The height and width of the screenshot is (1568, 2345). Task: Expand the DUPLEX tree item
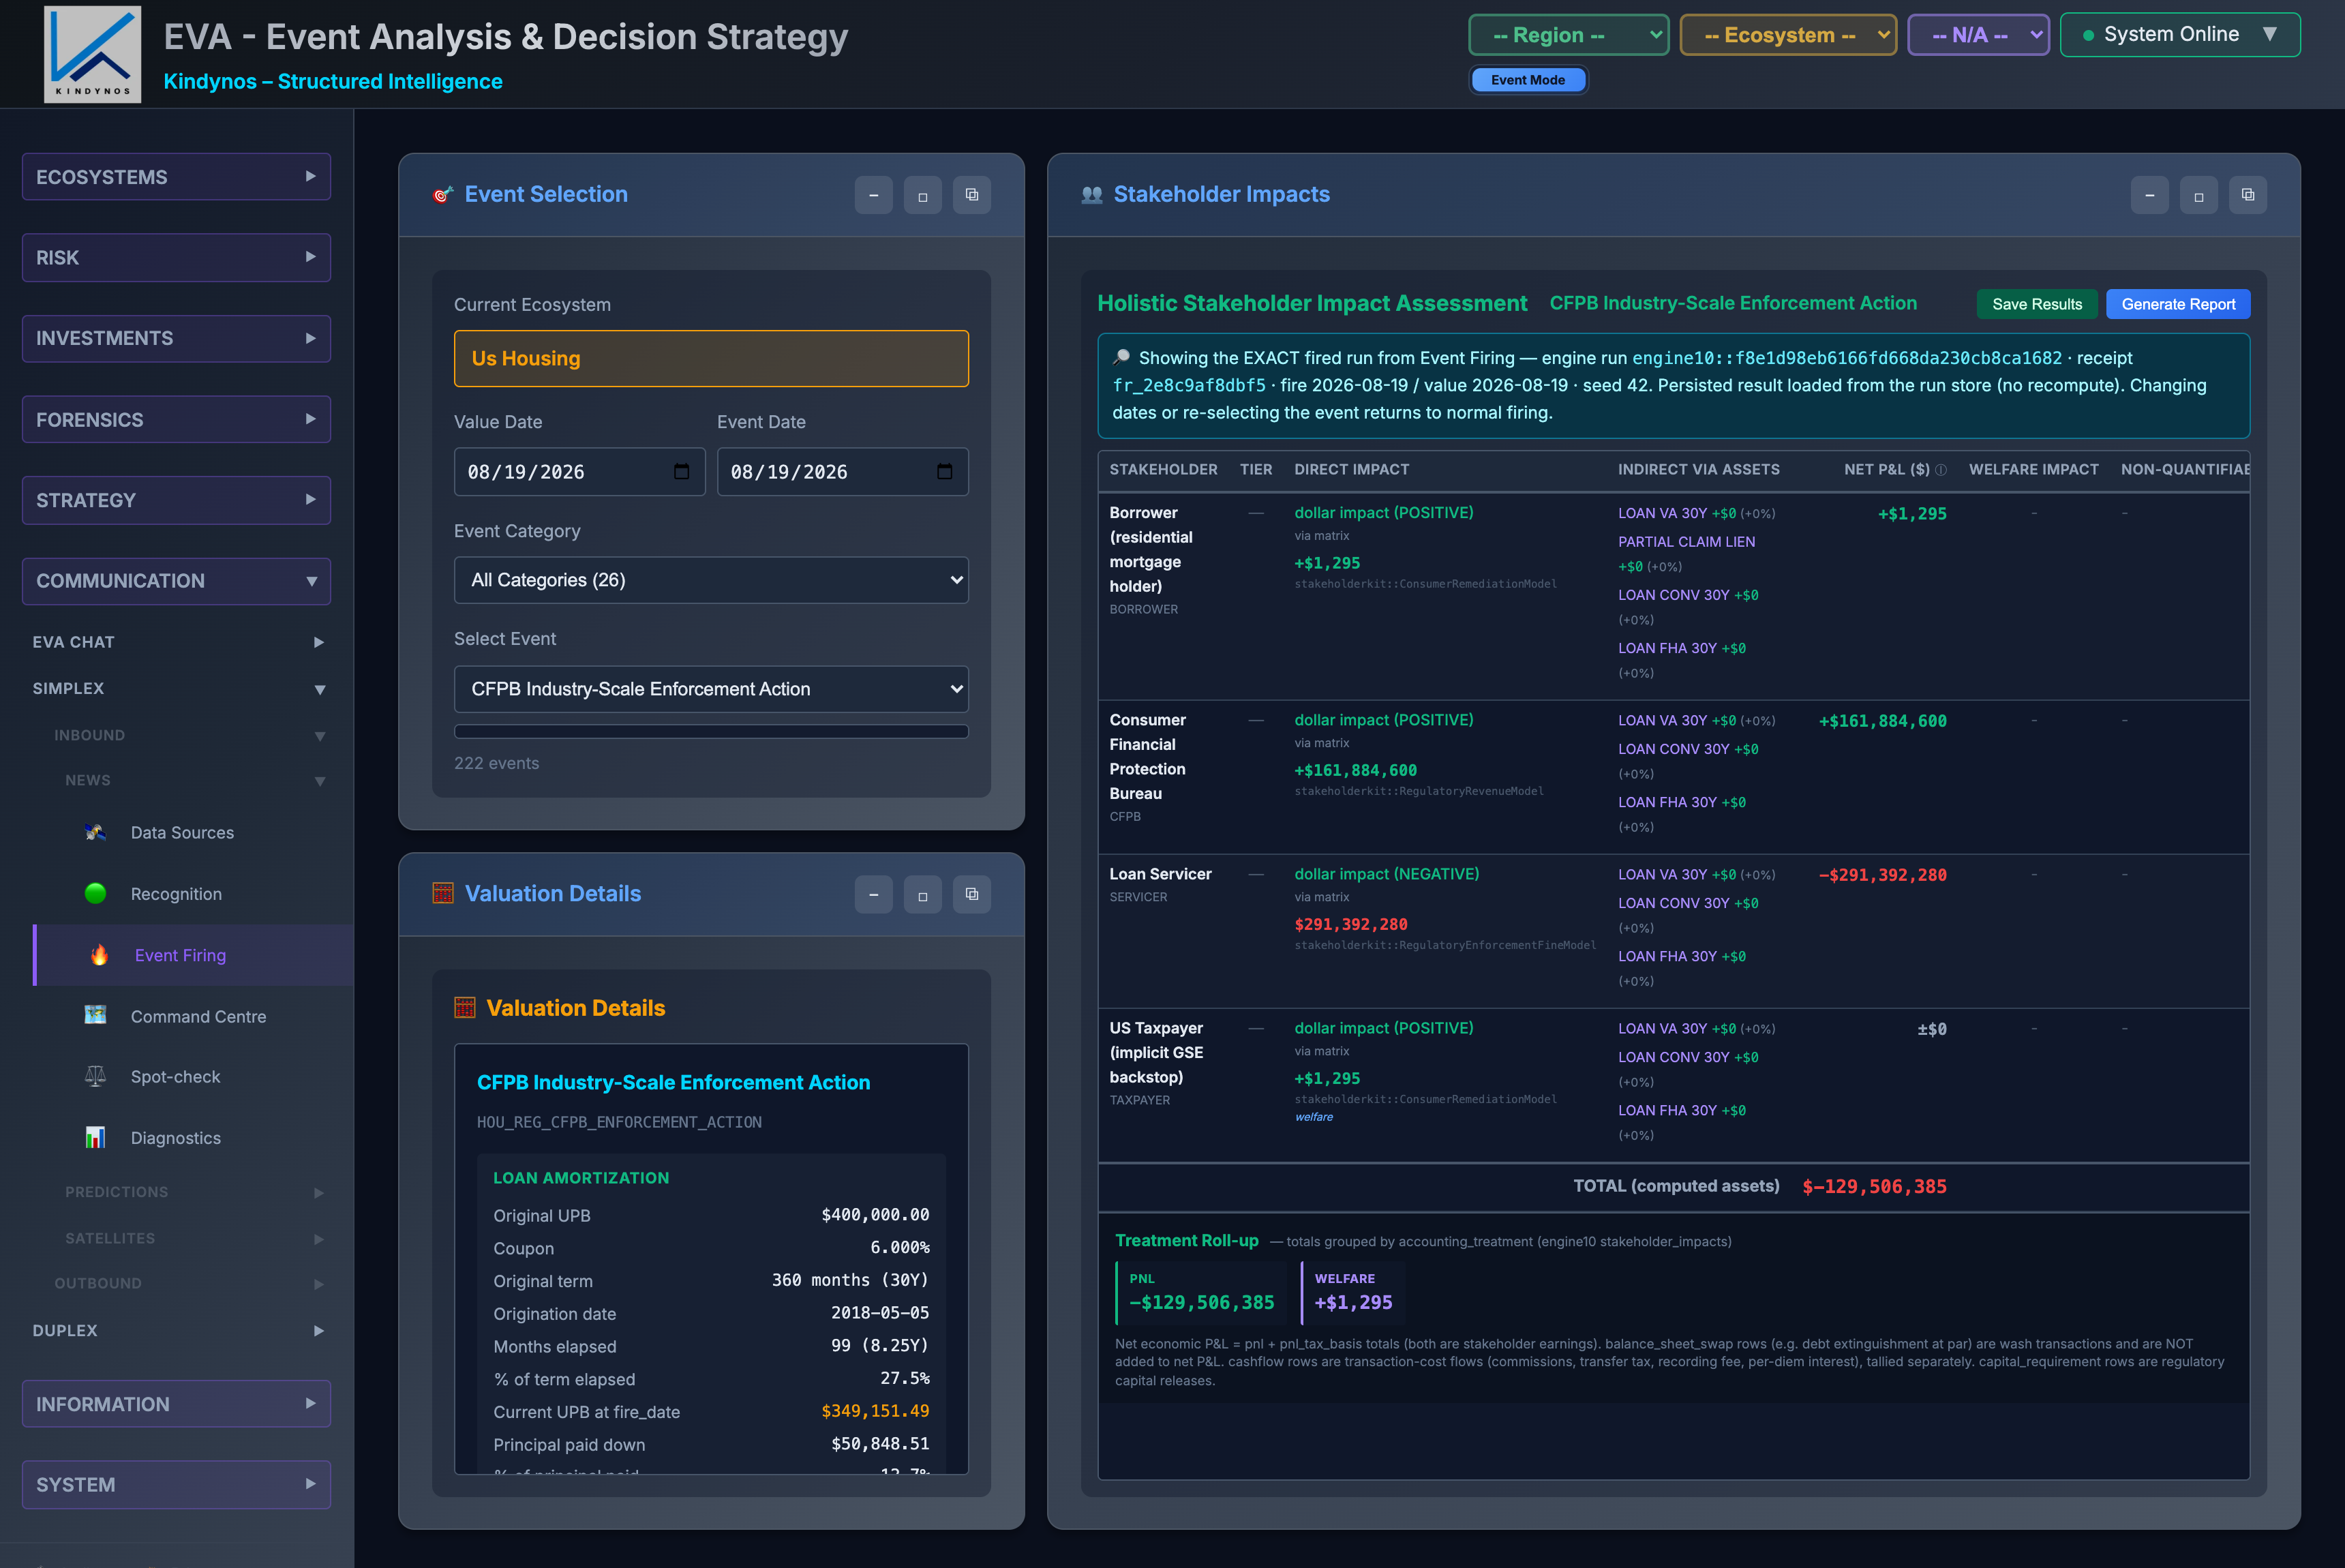click(178, 1330)
